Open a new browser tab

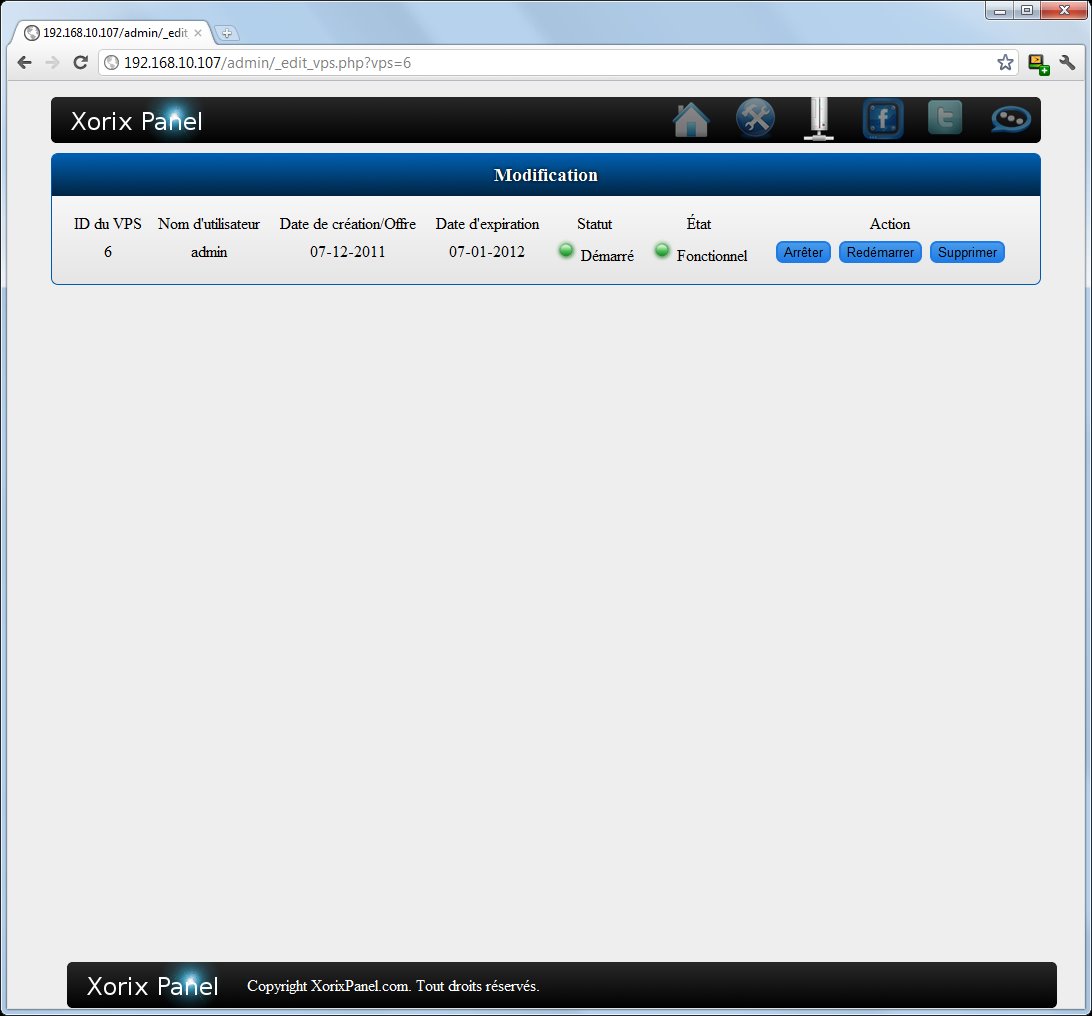coord(227,33)
